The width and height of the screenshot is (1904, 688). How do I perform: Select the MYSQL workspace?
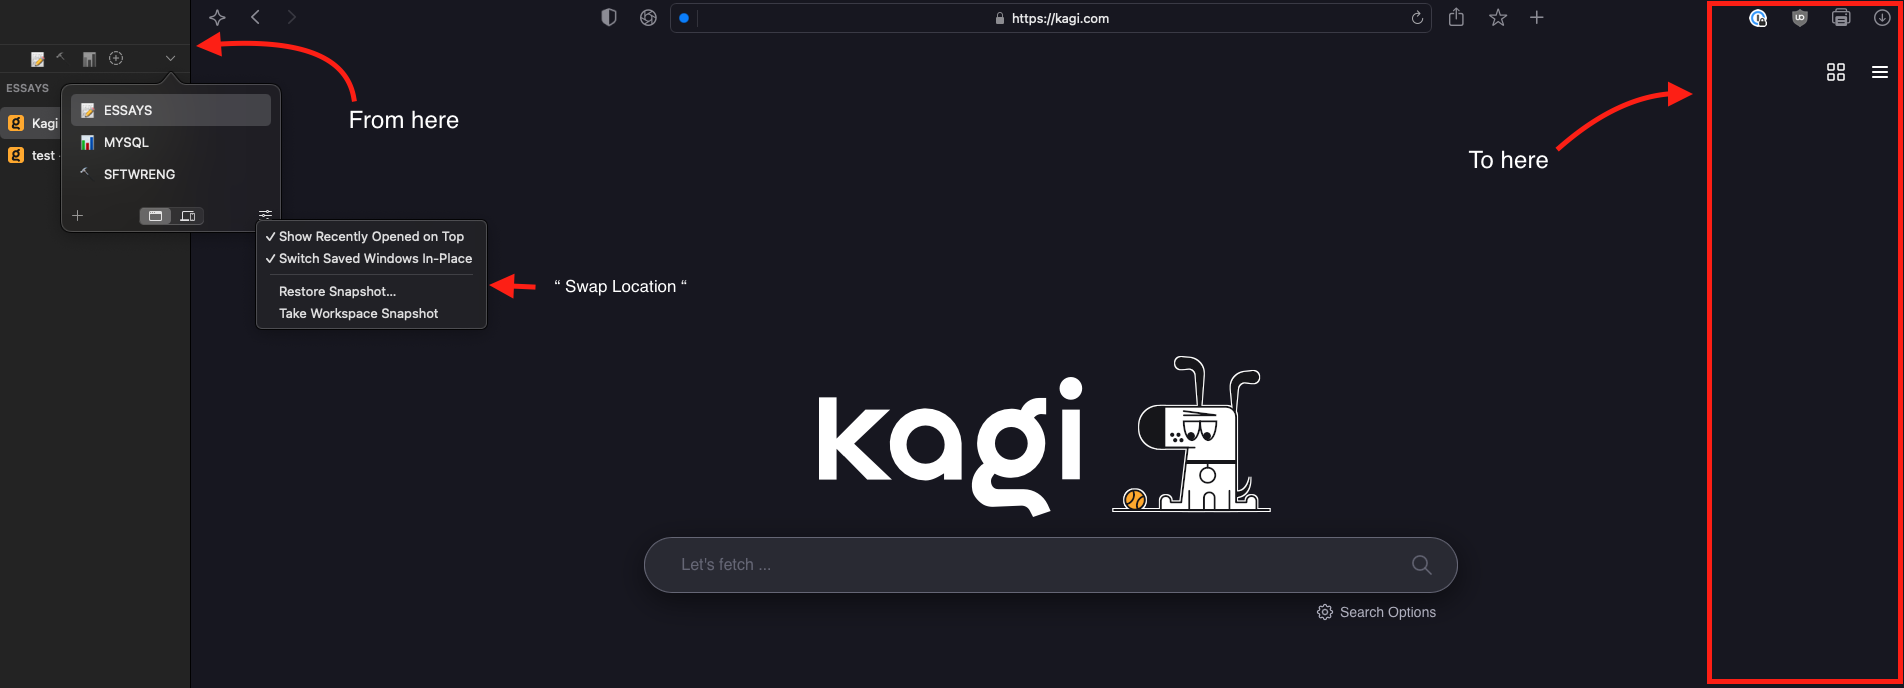point(126,143)
